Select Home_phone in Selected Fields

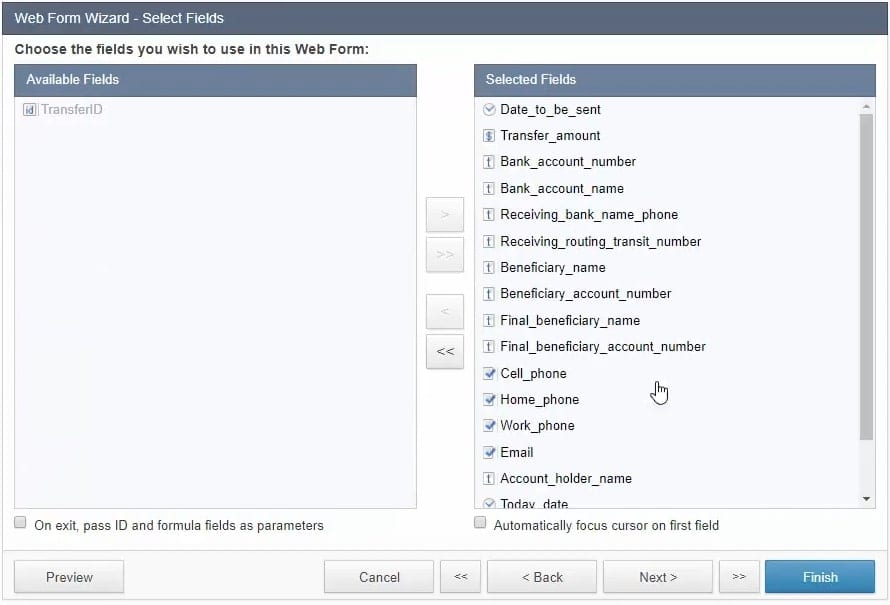[x=539, y=400]
